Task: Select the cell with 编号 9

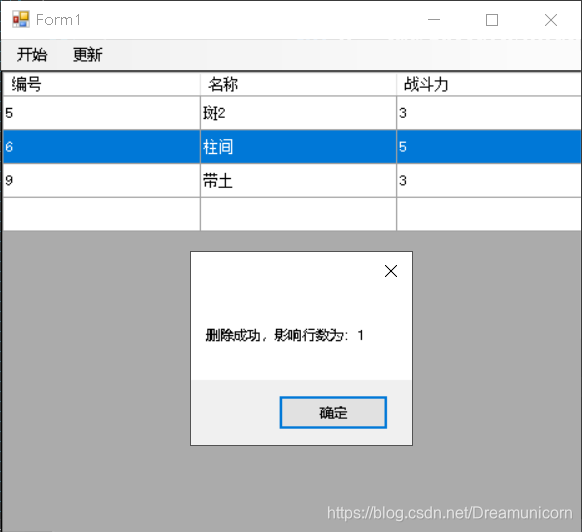Action: [x=101, y=180]
